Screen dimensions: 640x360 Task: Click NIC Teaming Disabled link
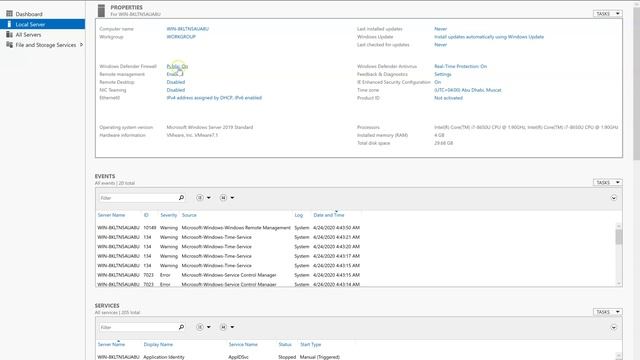pyautogui.click(x=176, y=90)
